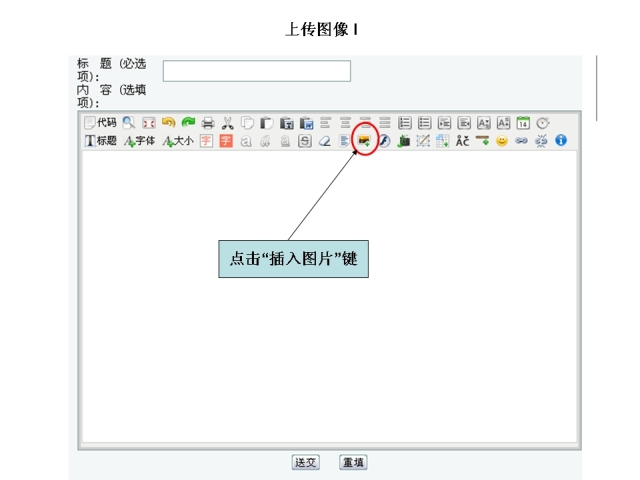Insert date using the calendar icon
The width and height of the screenshot is (640, 480).
point(522,123)
